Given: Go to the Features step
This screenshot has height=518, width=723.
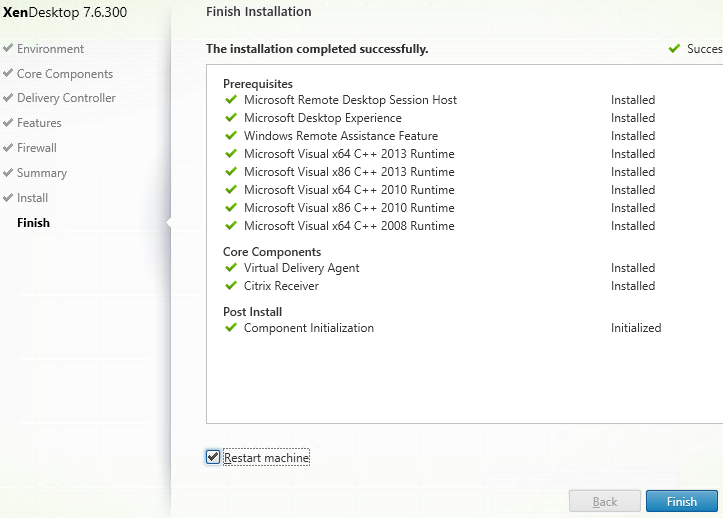Looking at the screenshot, I should click(39, 123).
